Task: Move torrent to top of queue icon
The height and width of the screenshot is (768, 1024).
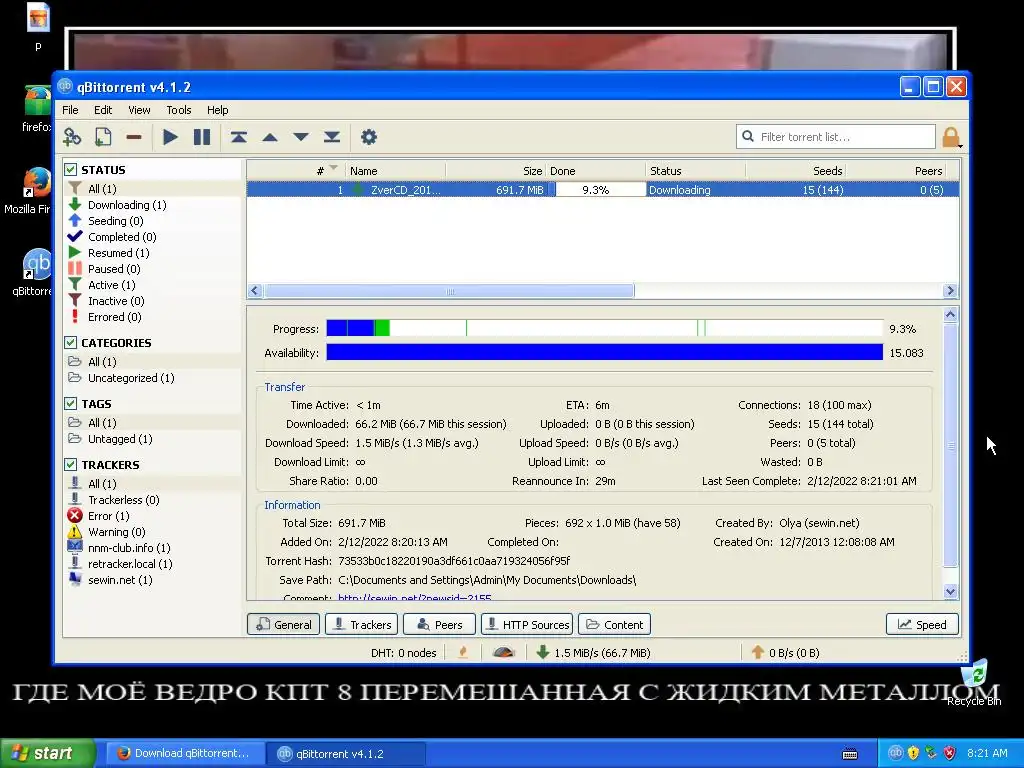Action: (238, 137)
